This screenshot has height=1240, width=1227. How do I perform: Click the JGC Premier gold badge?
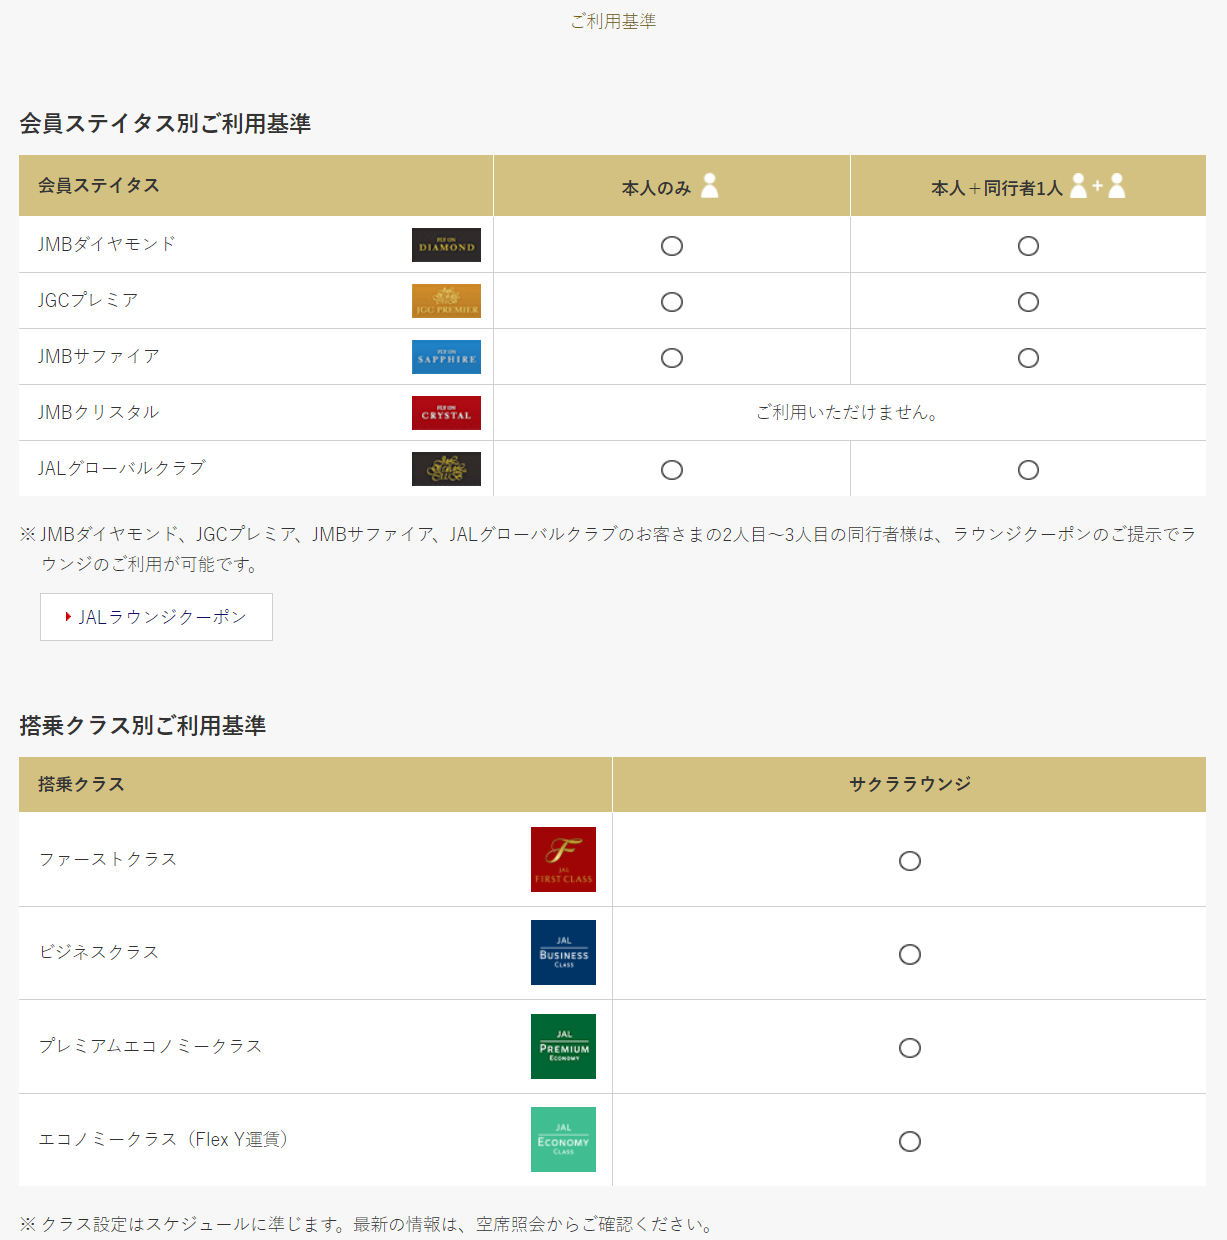[x=446, y=301]
